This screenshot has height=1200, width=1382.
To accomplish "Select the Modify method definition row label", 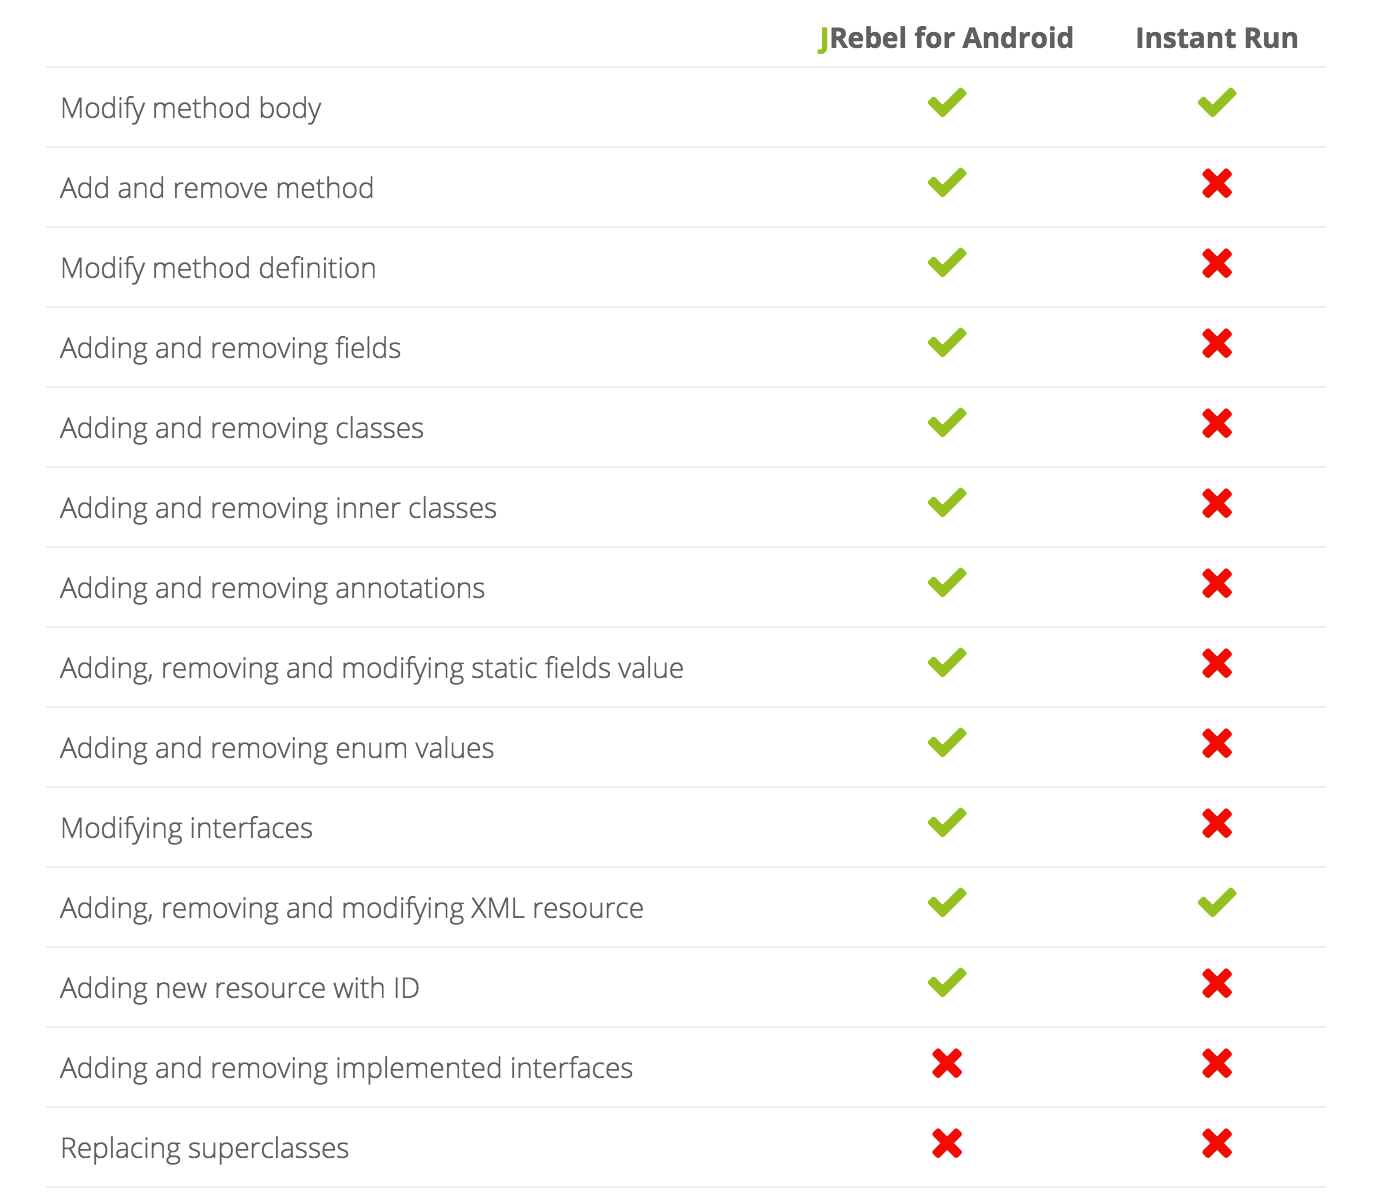I will tap(218, 268).
